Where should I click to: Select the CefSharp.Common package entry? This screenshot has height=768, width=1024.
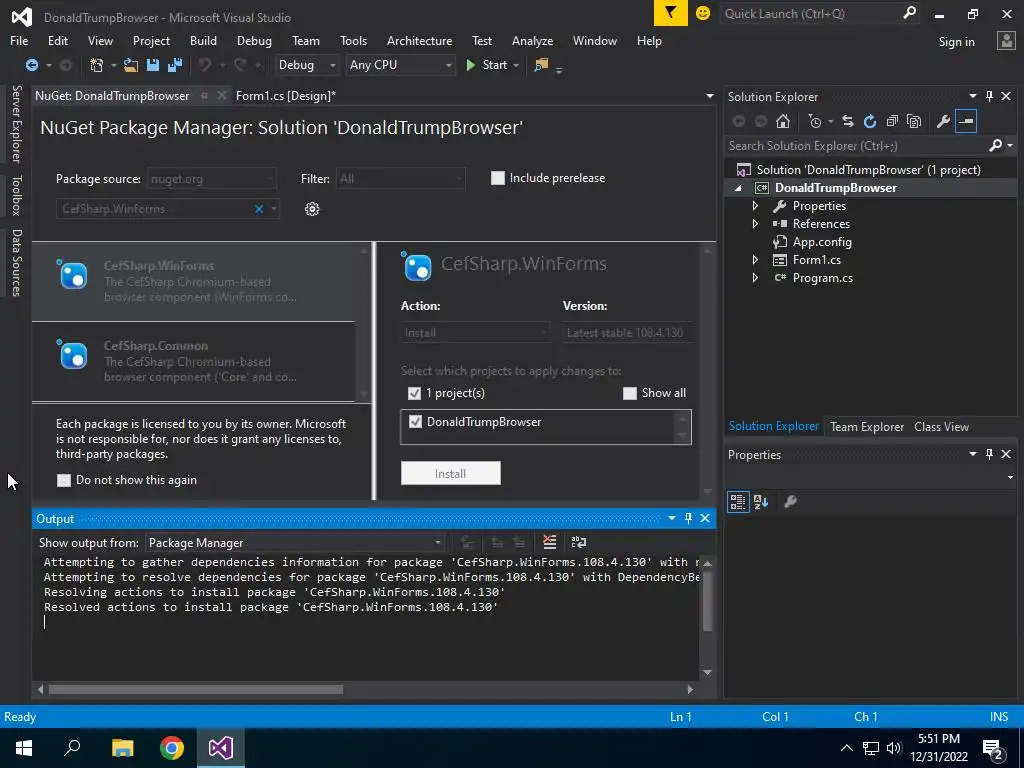pos(193,361)
